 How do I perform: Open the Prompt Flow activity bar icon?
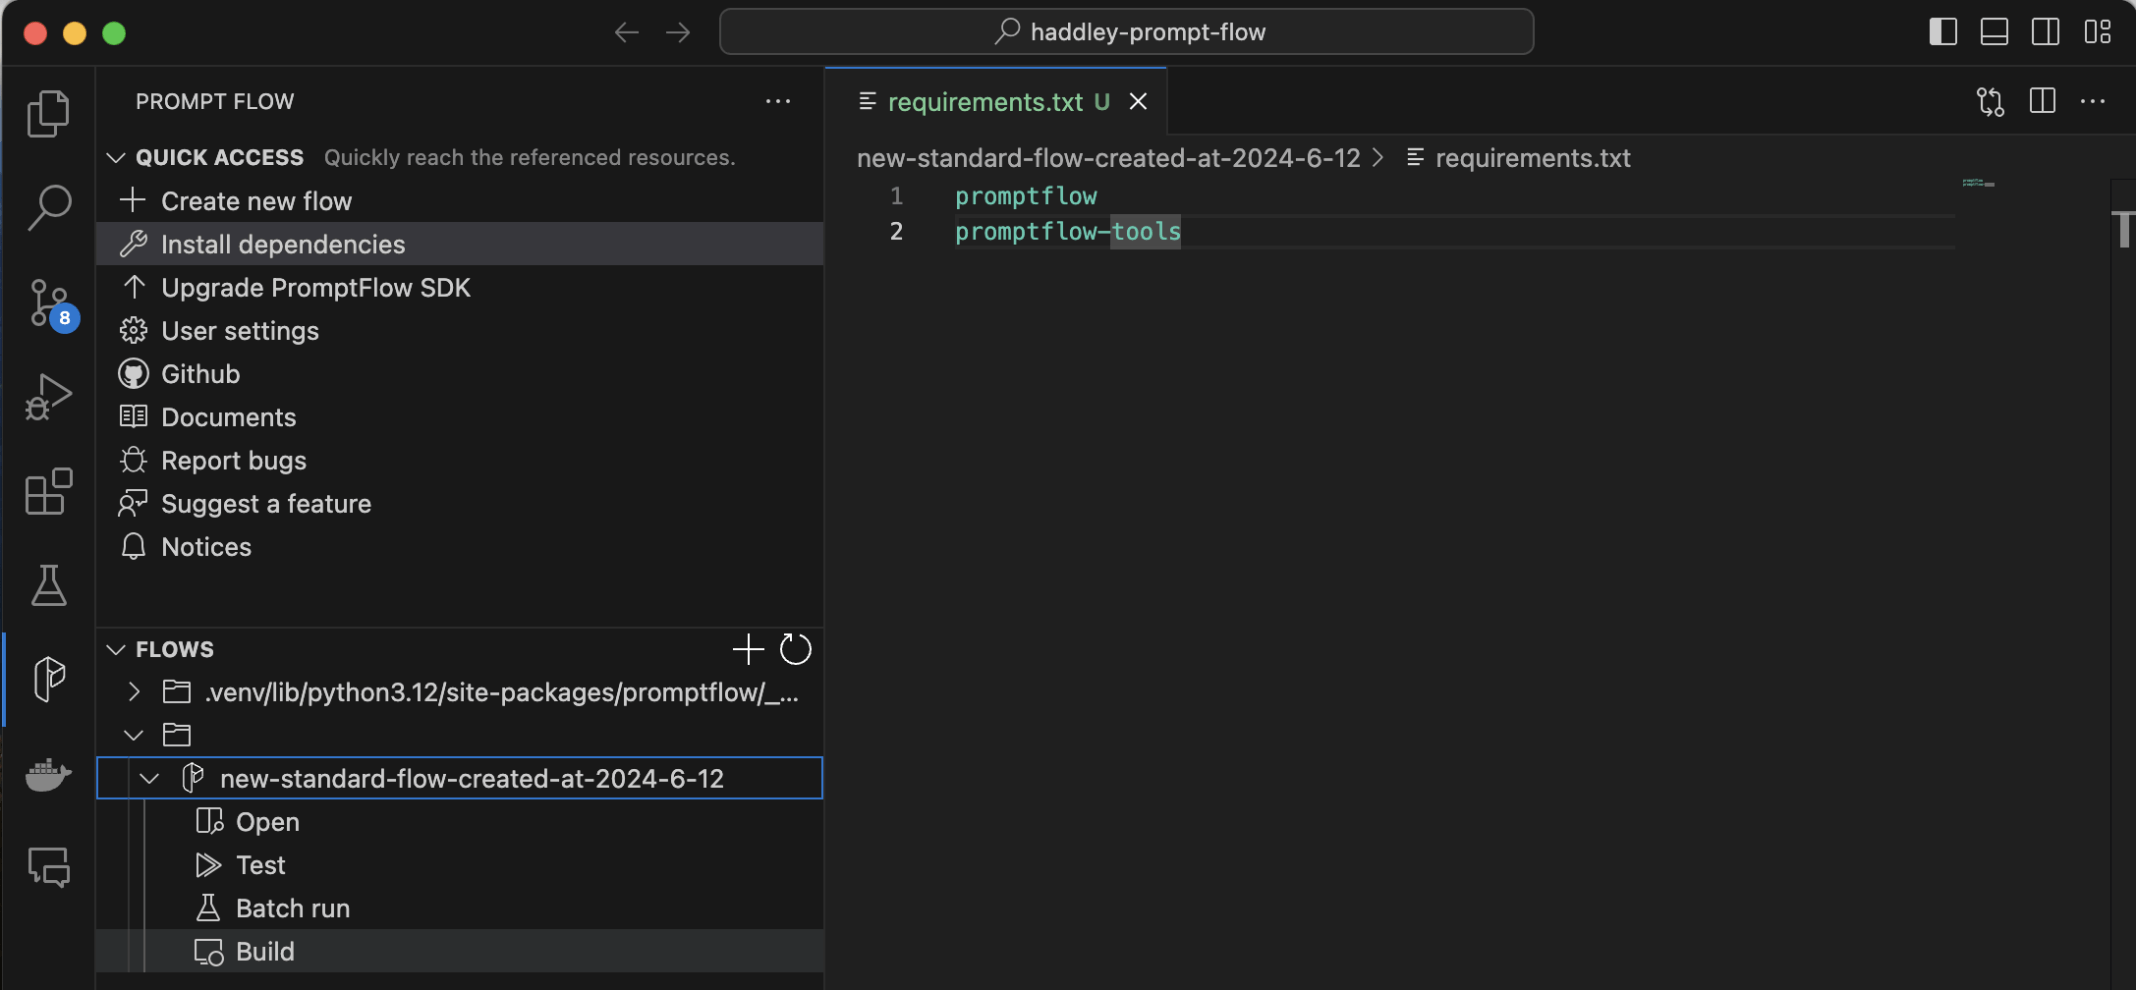(48, 679)
